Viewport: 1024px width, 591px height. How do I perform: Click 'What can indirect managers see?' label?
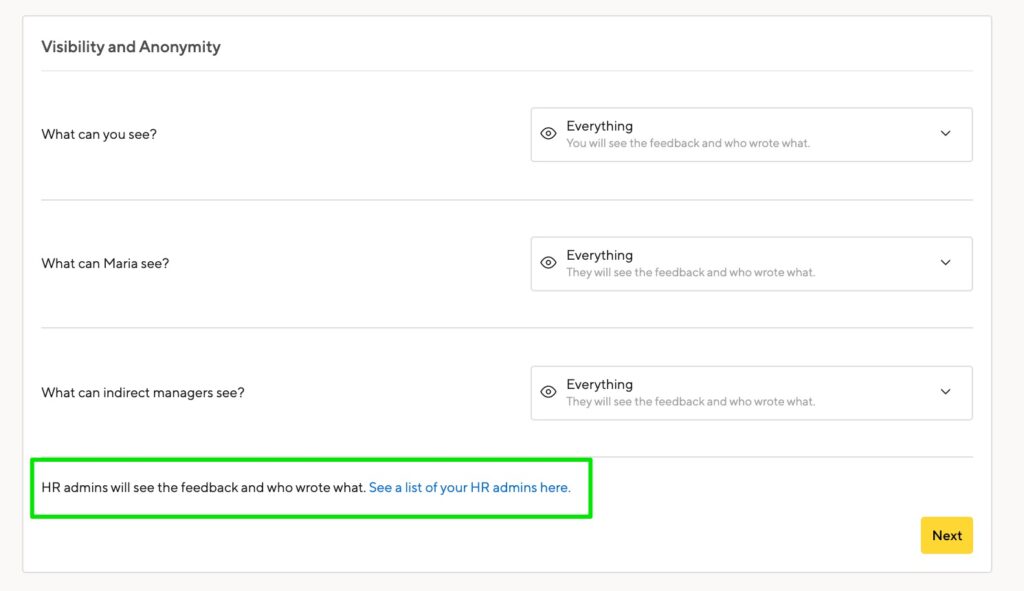[x=142, y=393]
